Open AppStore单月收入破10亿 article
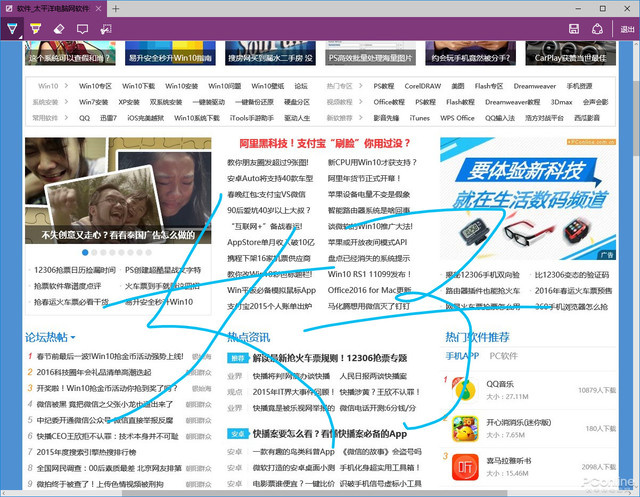The image size is (640, 497). click(271, 242)
